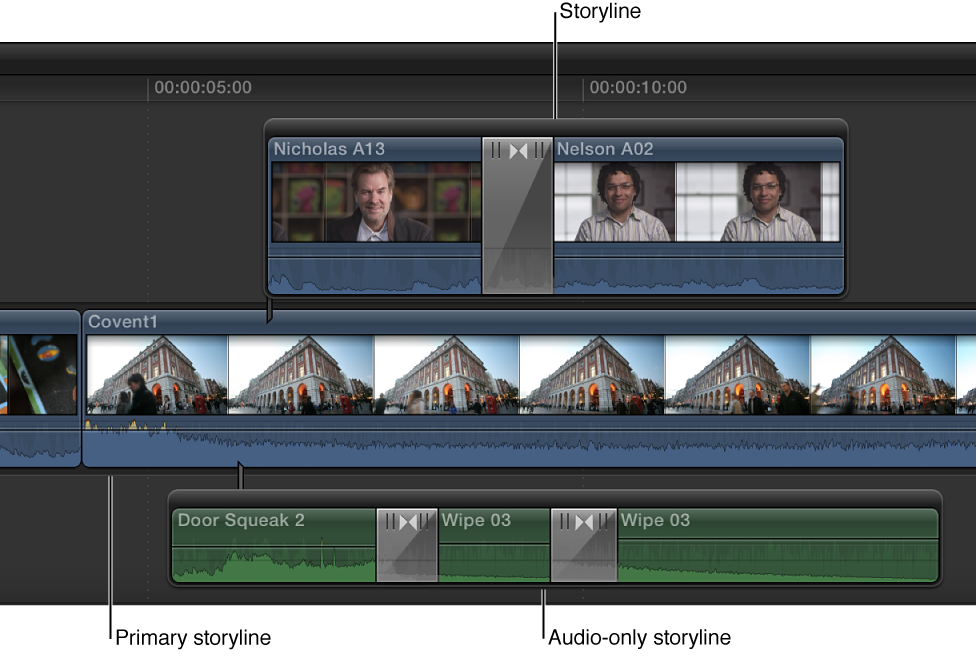Click the 00:00:10:00 timecode on the ruler
The width and height of the screenshot is (978, 656).
point(638,87)
